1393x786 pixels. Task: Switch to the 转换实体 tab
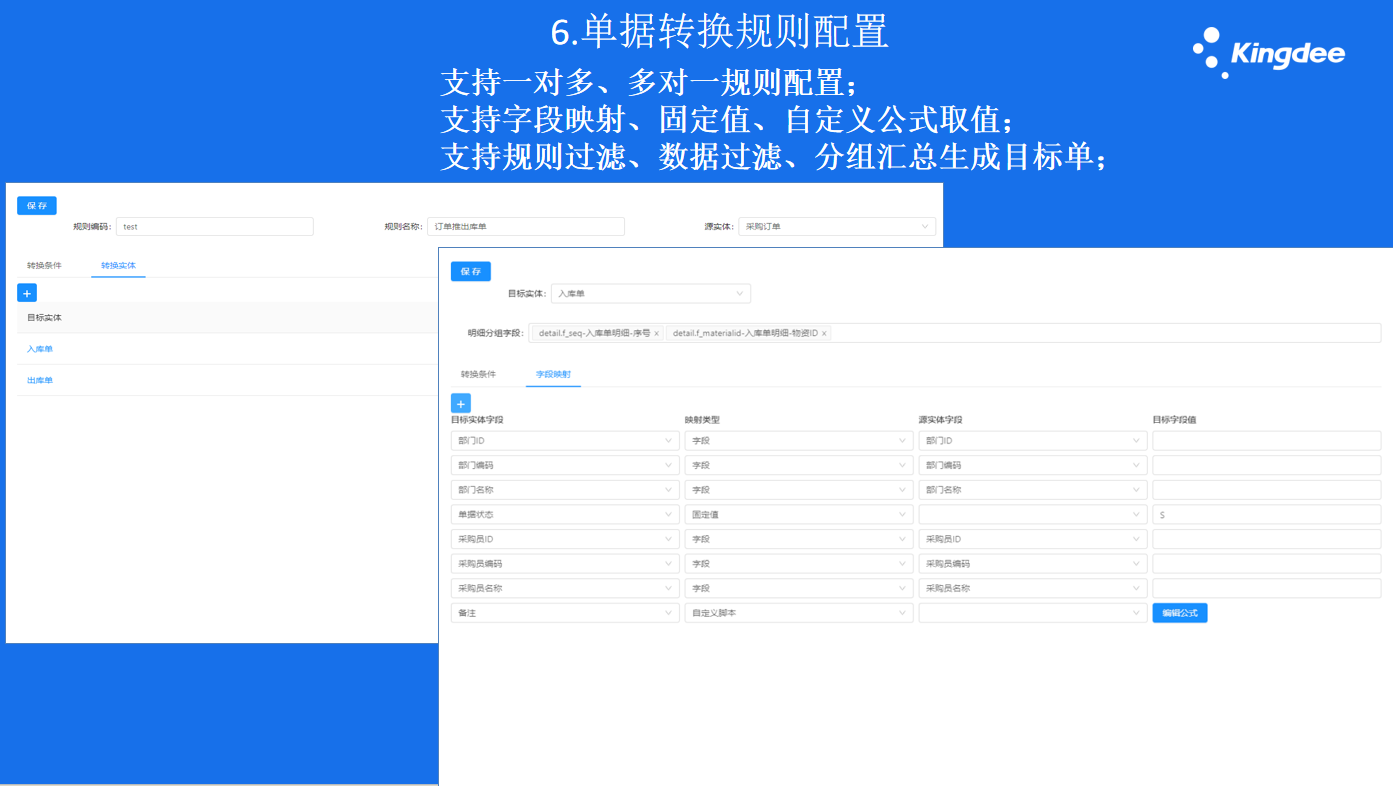pyautogui.click(x=118, y=266)
